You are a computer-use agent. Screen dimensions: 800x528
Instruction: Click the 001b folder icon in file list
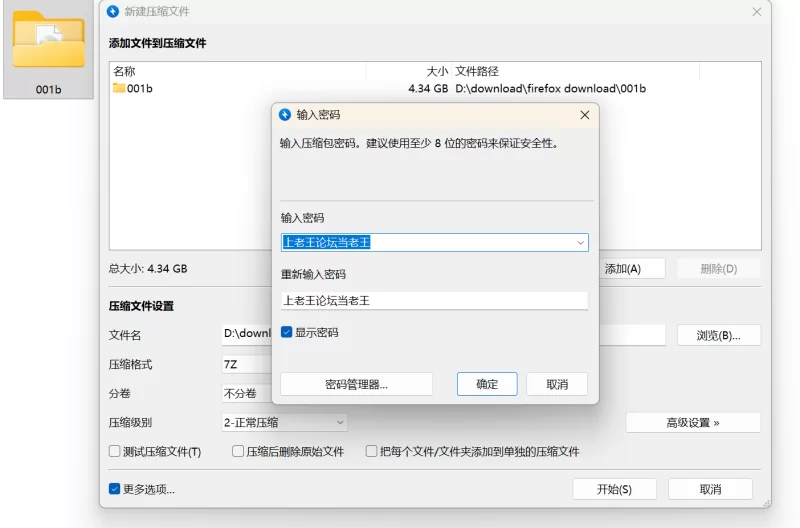[x=119, y=88]
